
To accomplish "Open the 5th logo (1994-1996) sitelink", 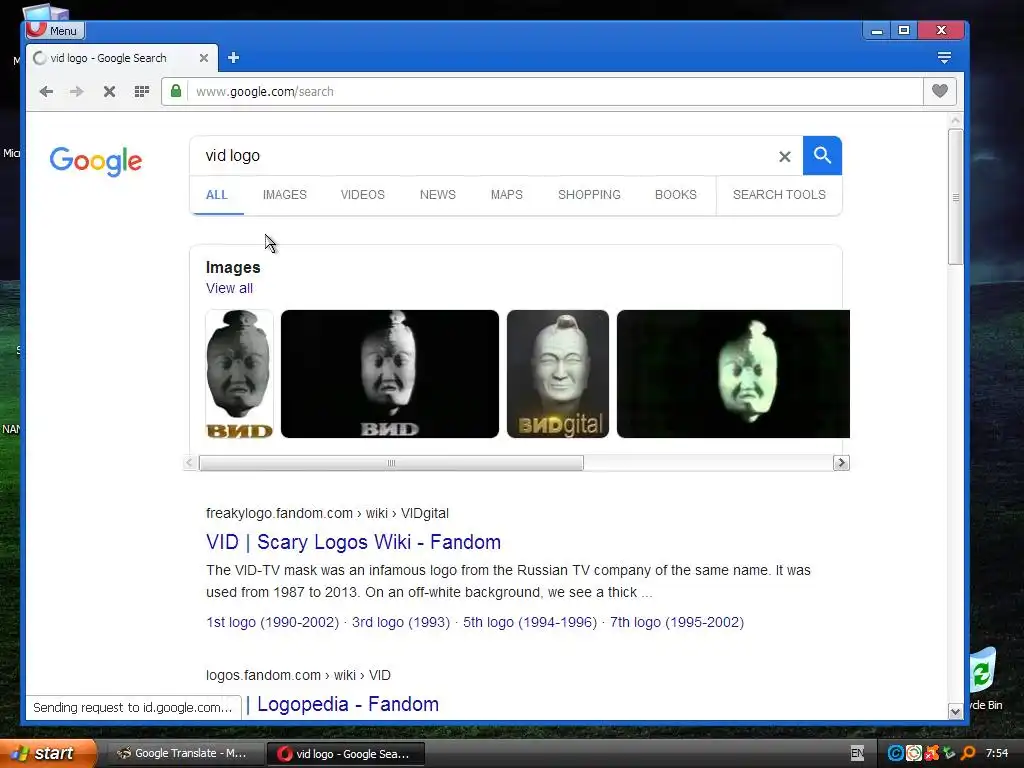I will pyautogui.click(x=530, y=622).
